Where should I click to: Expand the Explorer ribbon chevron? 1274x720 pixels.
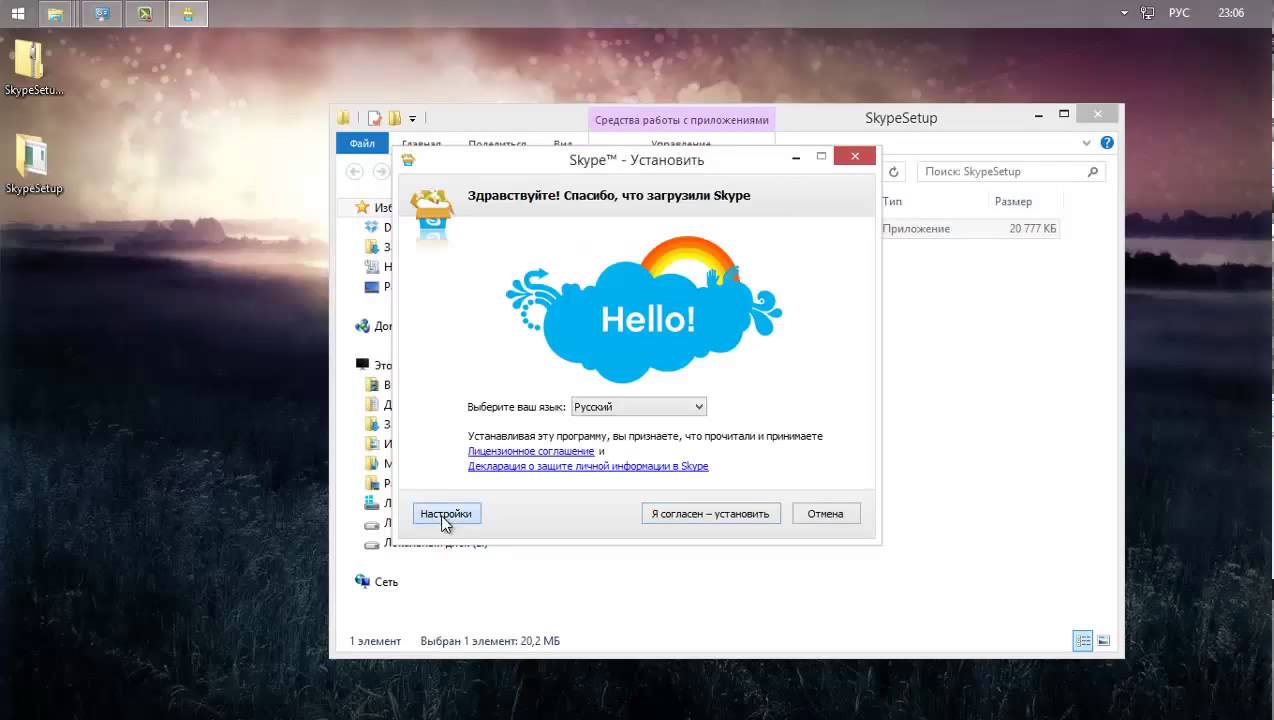click(x=1087, y=143)
